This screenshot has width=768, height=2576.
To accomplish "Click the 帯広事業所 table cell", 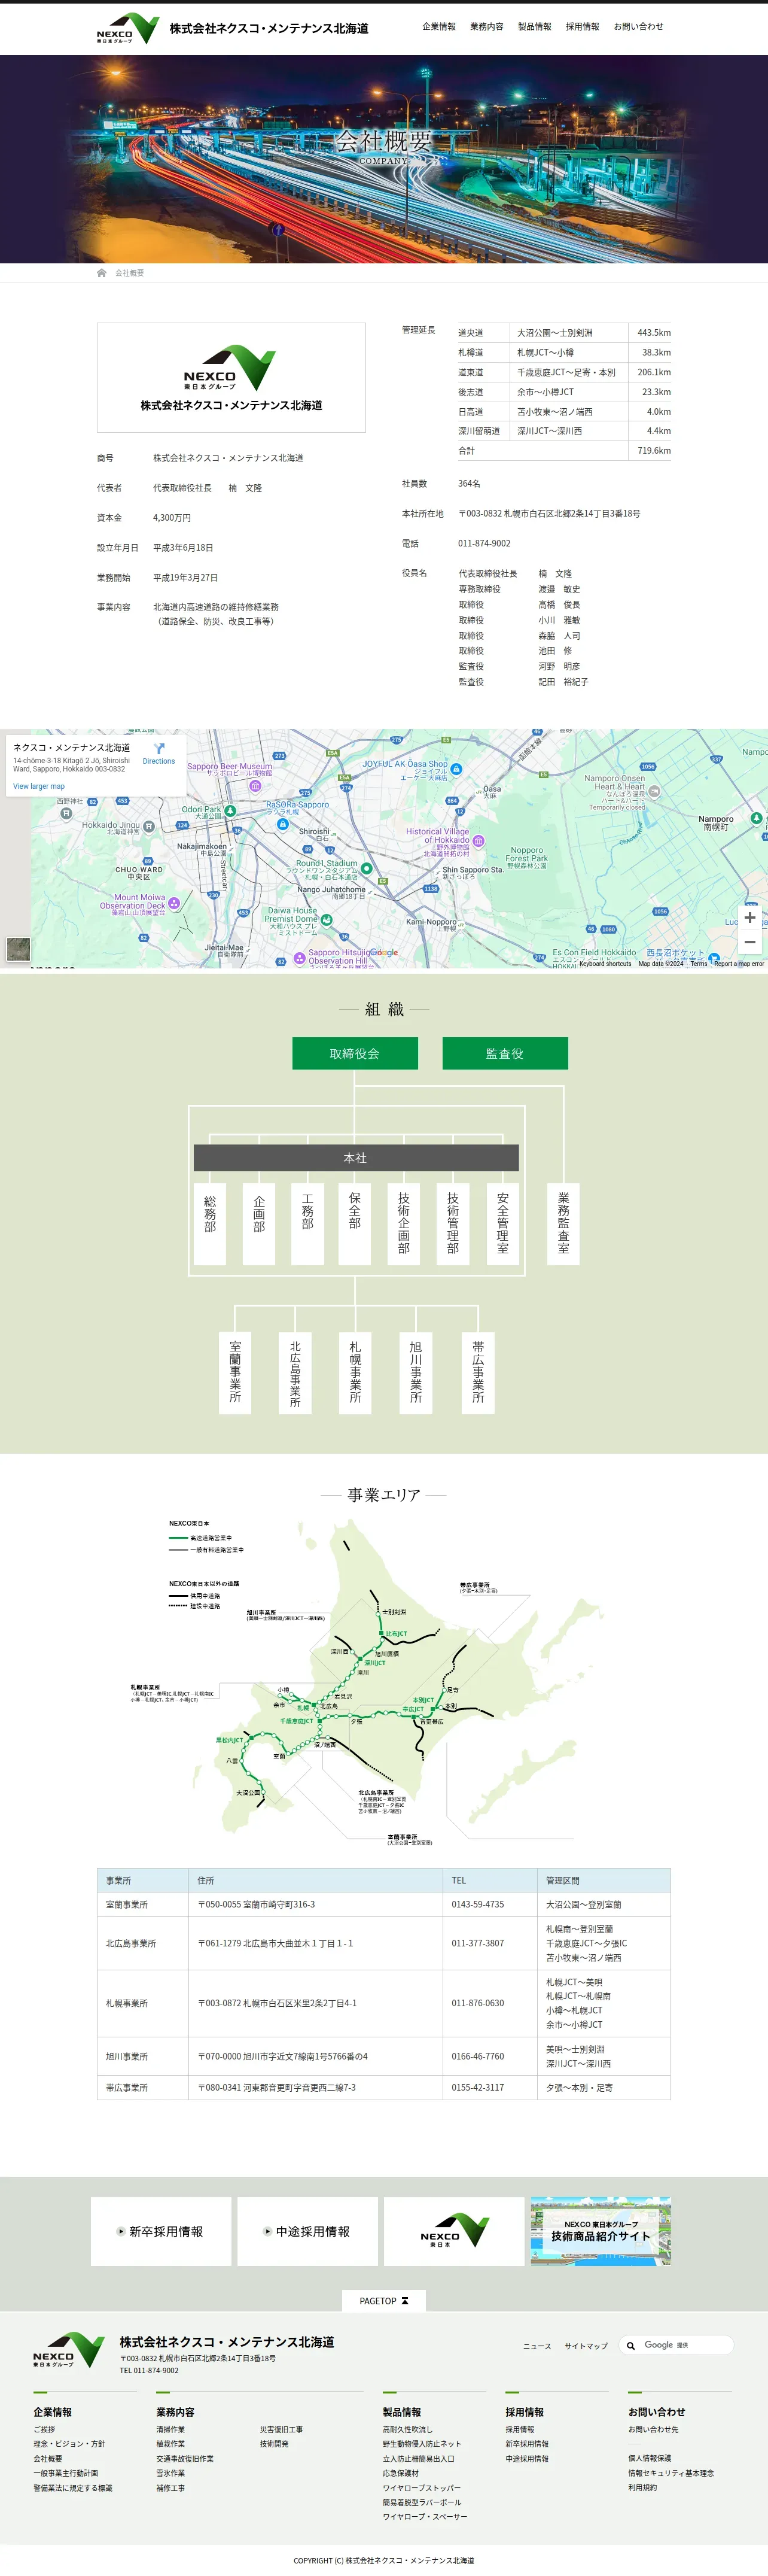I will [x=142, y=2087].
